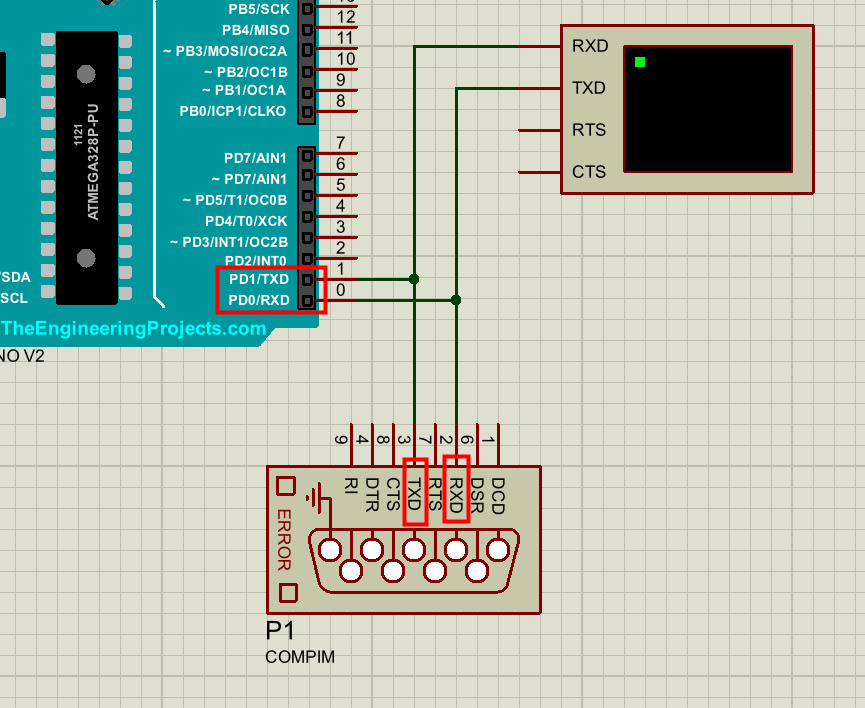Viewport: 865px width, 708px height.
Task: Click the CTS pin of the Virtual Terminal
Action: click(x=588, y=172)
